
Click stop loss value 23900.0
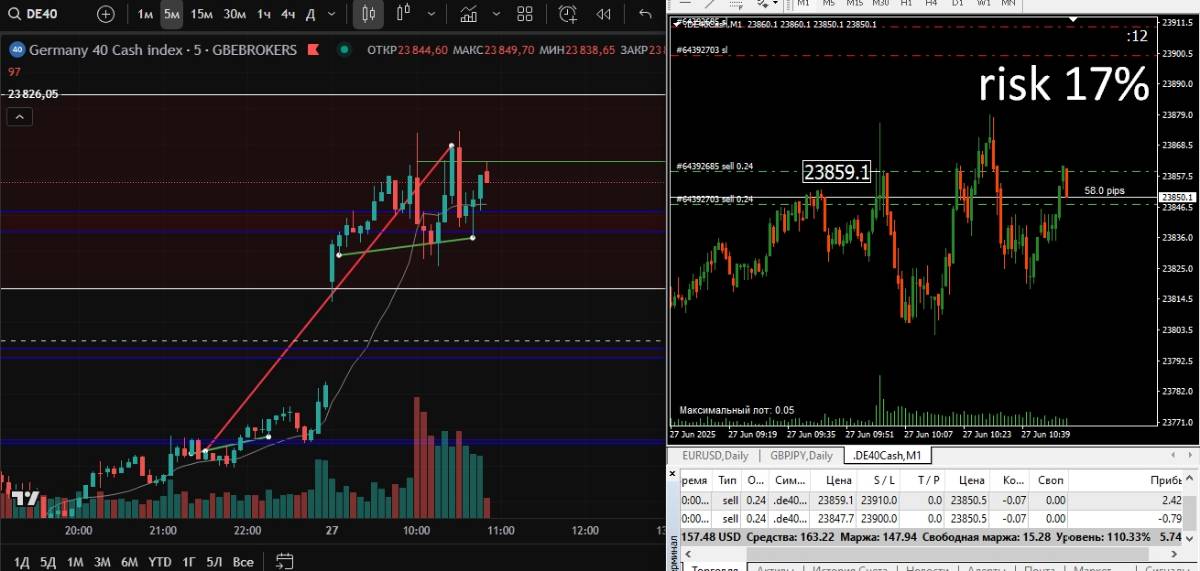coord(878,519)
